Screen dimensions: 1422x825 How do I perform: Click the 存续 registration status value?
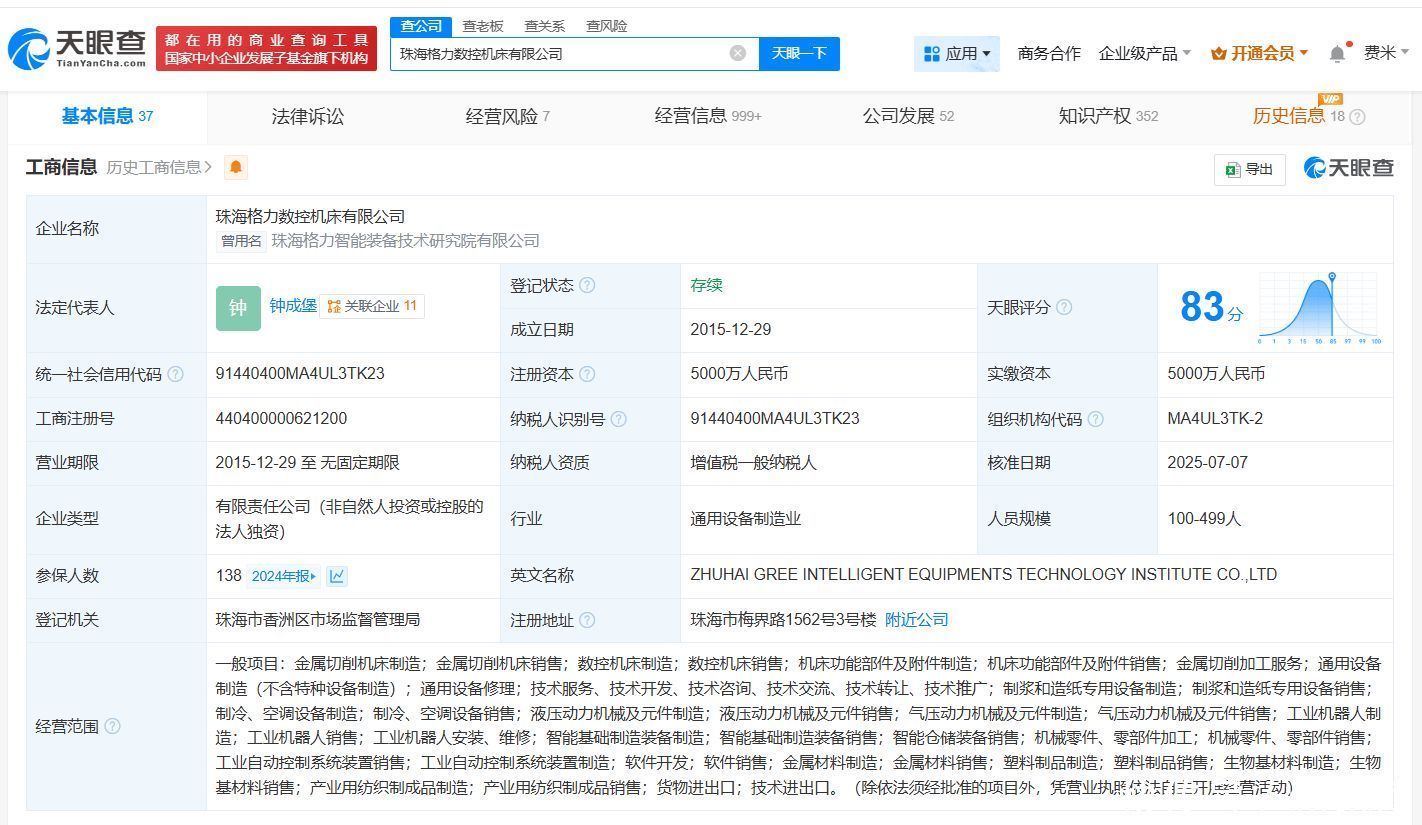point(706,285)
